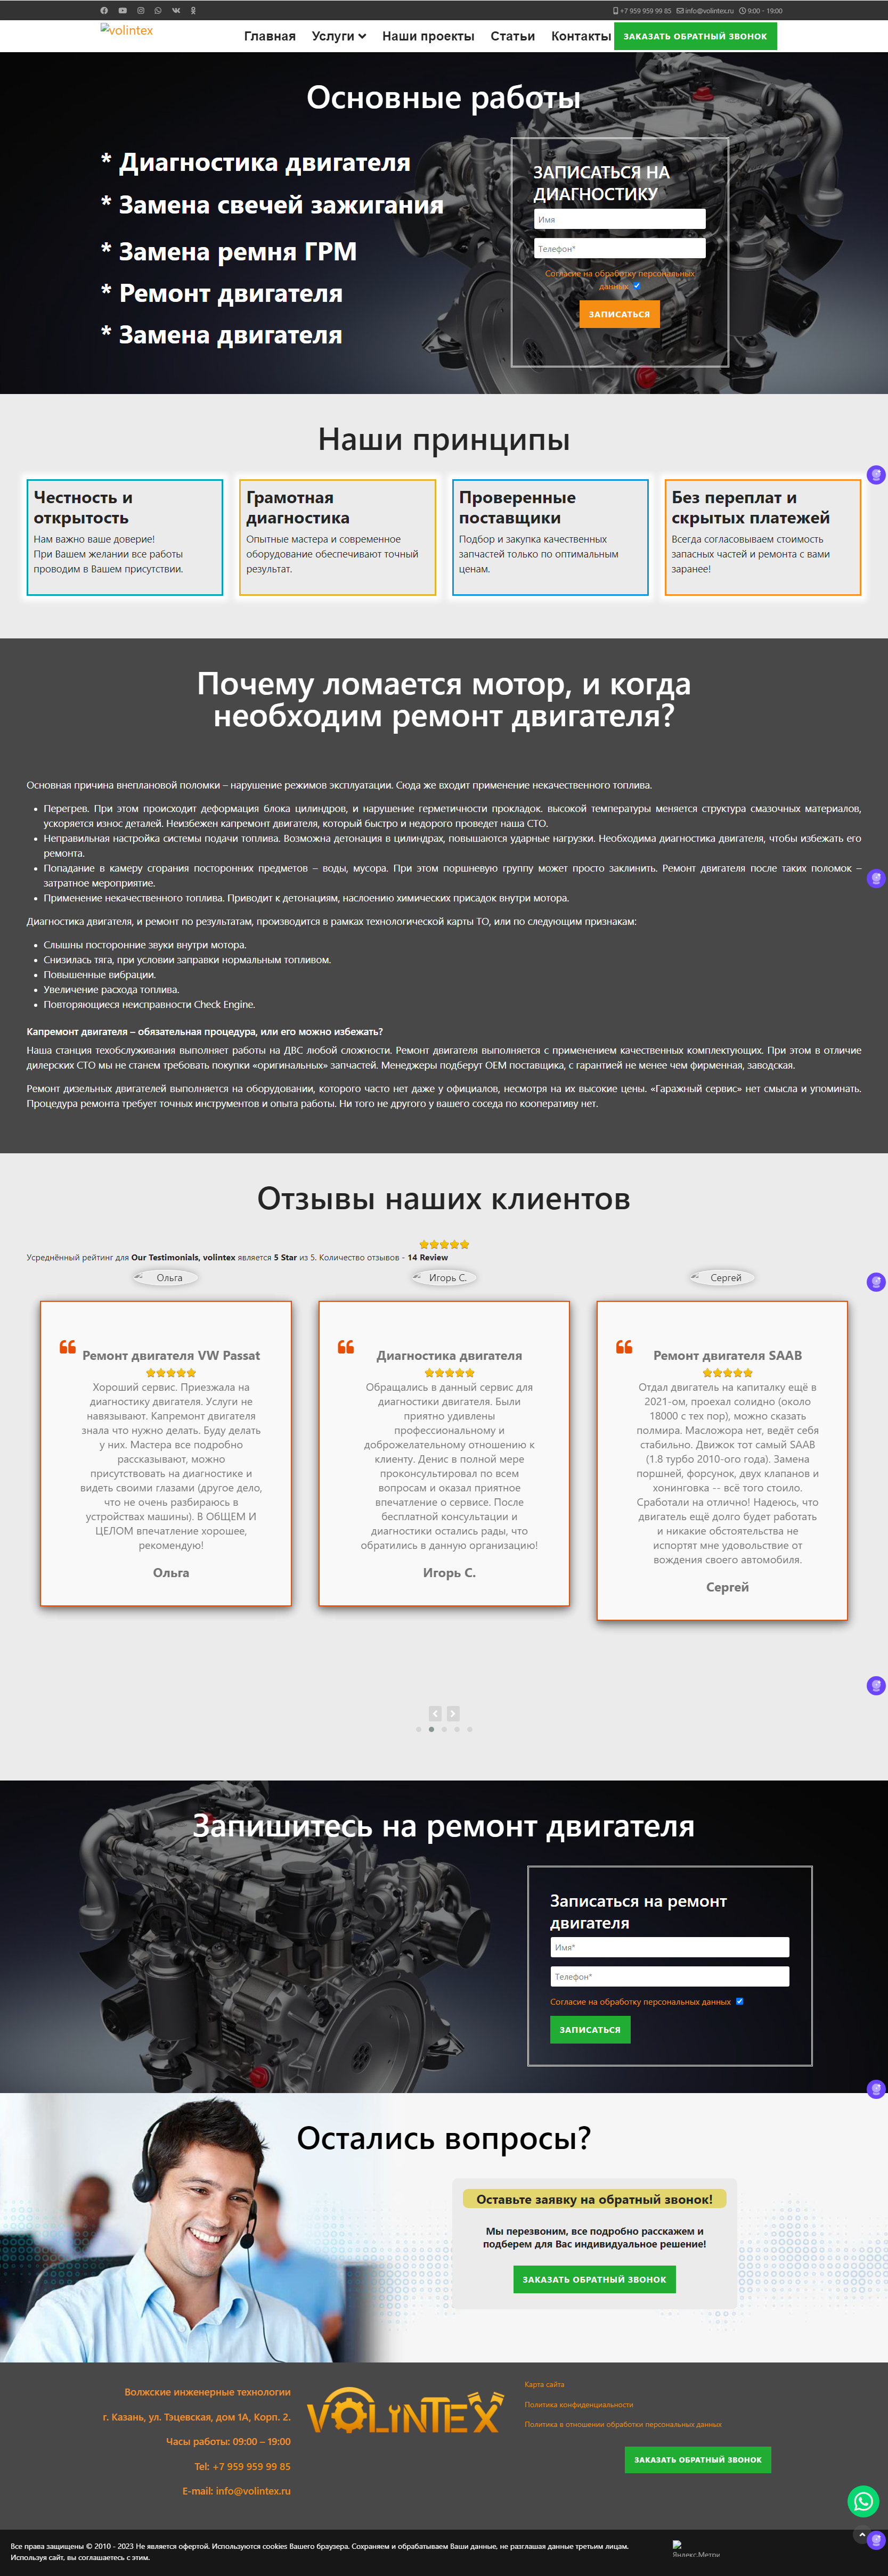
Task: Select the third testimonials carousel dot
Action: [444, 1729]
